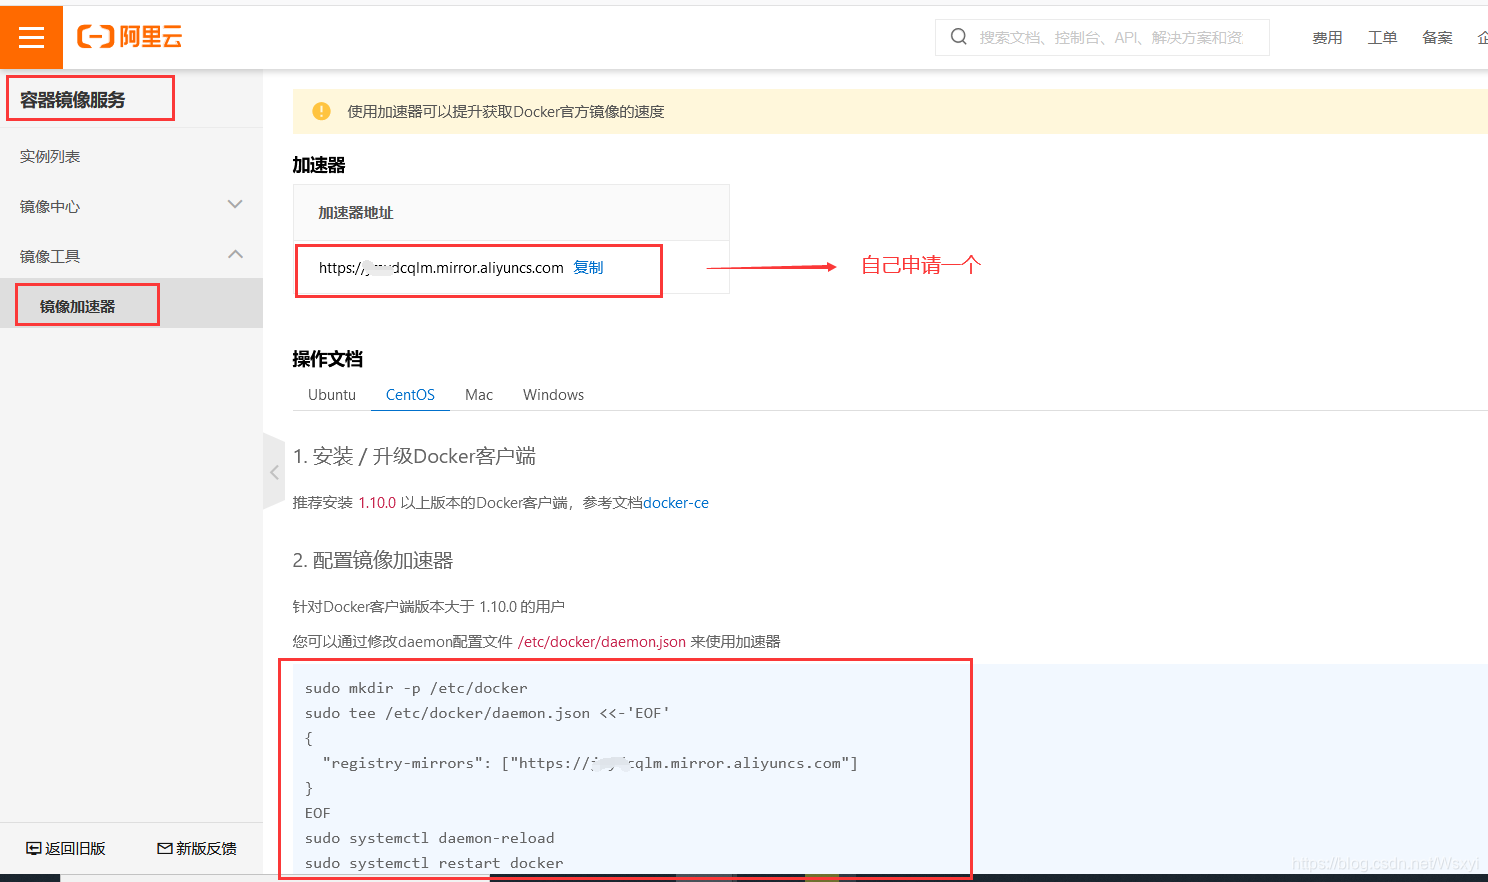Click the search magnifier icon
Image resolution: width=1488 pixels, height=882 pixels.
click(958, 37)
